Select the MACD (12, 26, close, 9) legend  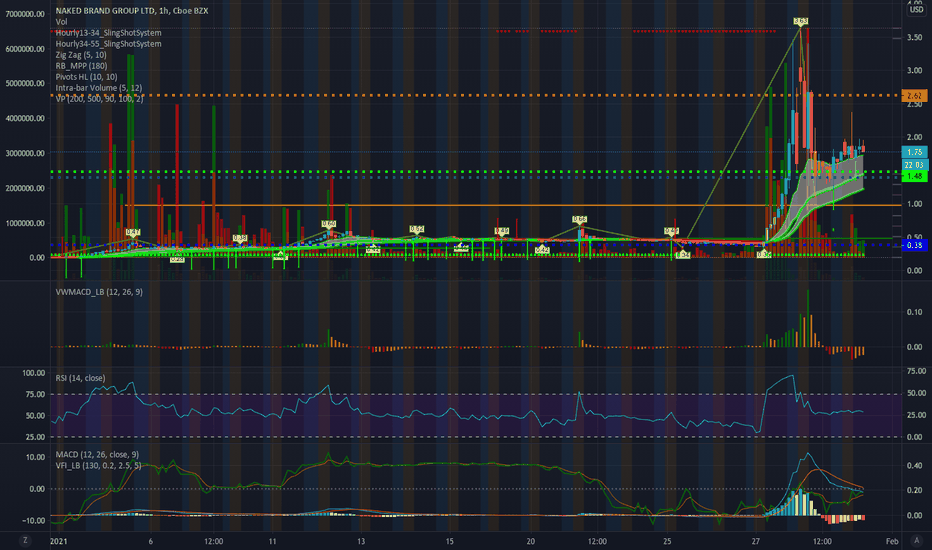pyautogui.click(x=97, y=454)
